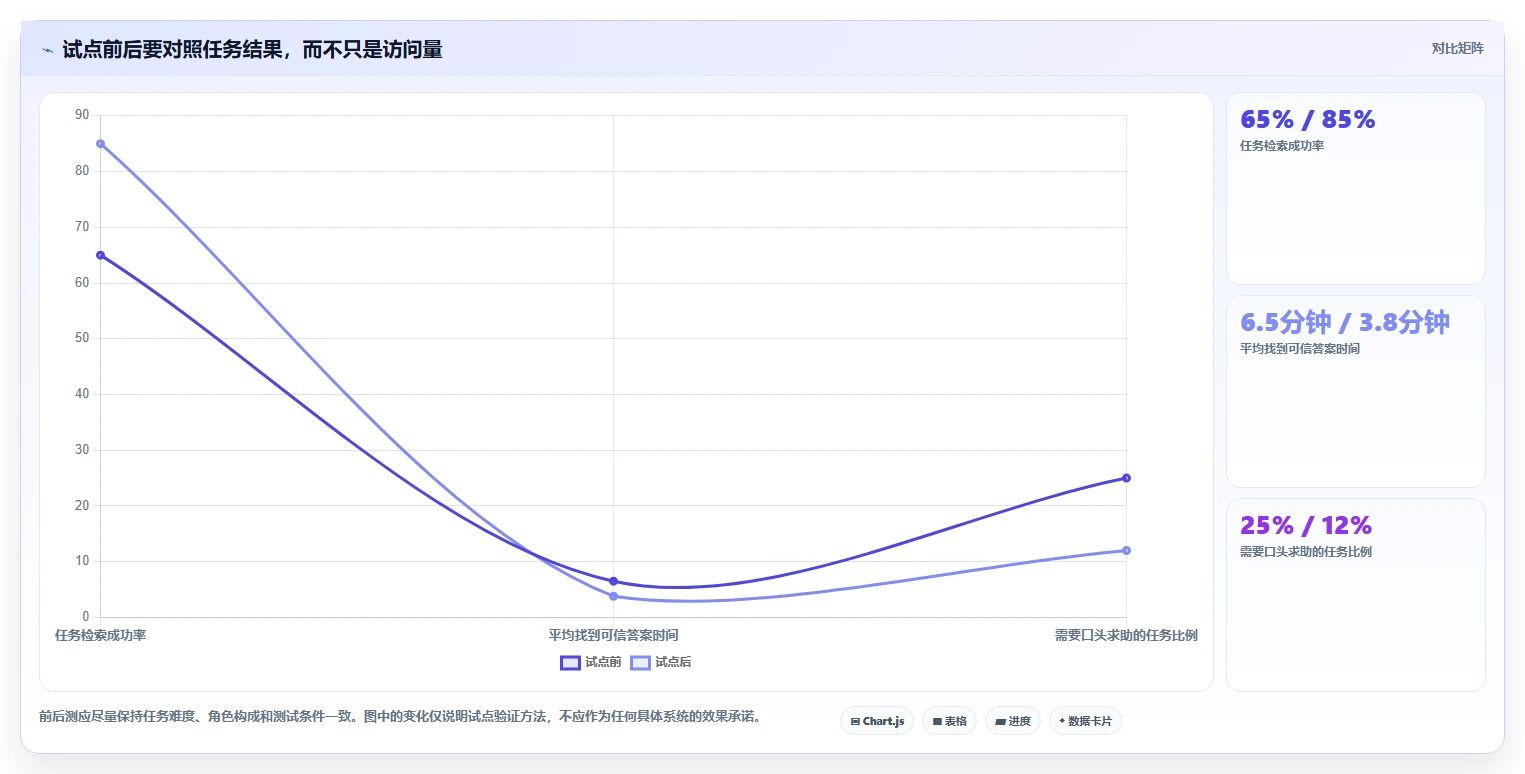Viewport: 1525px width, 774px height.
Task: Select the 表格 chip
Action: coord(949,721)
